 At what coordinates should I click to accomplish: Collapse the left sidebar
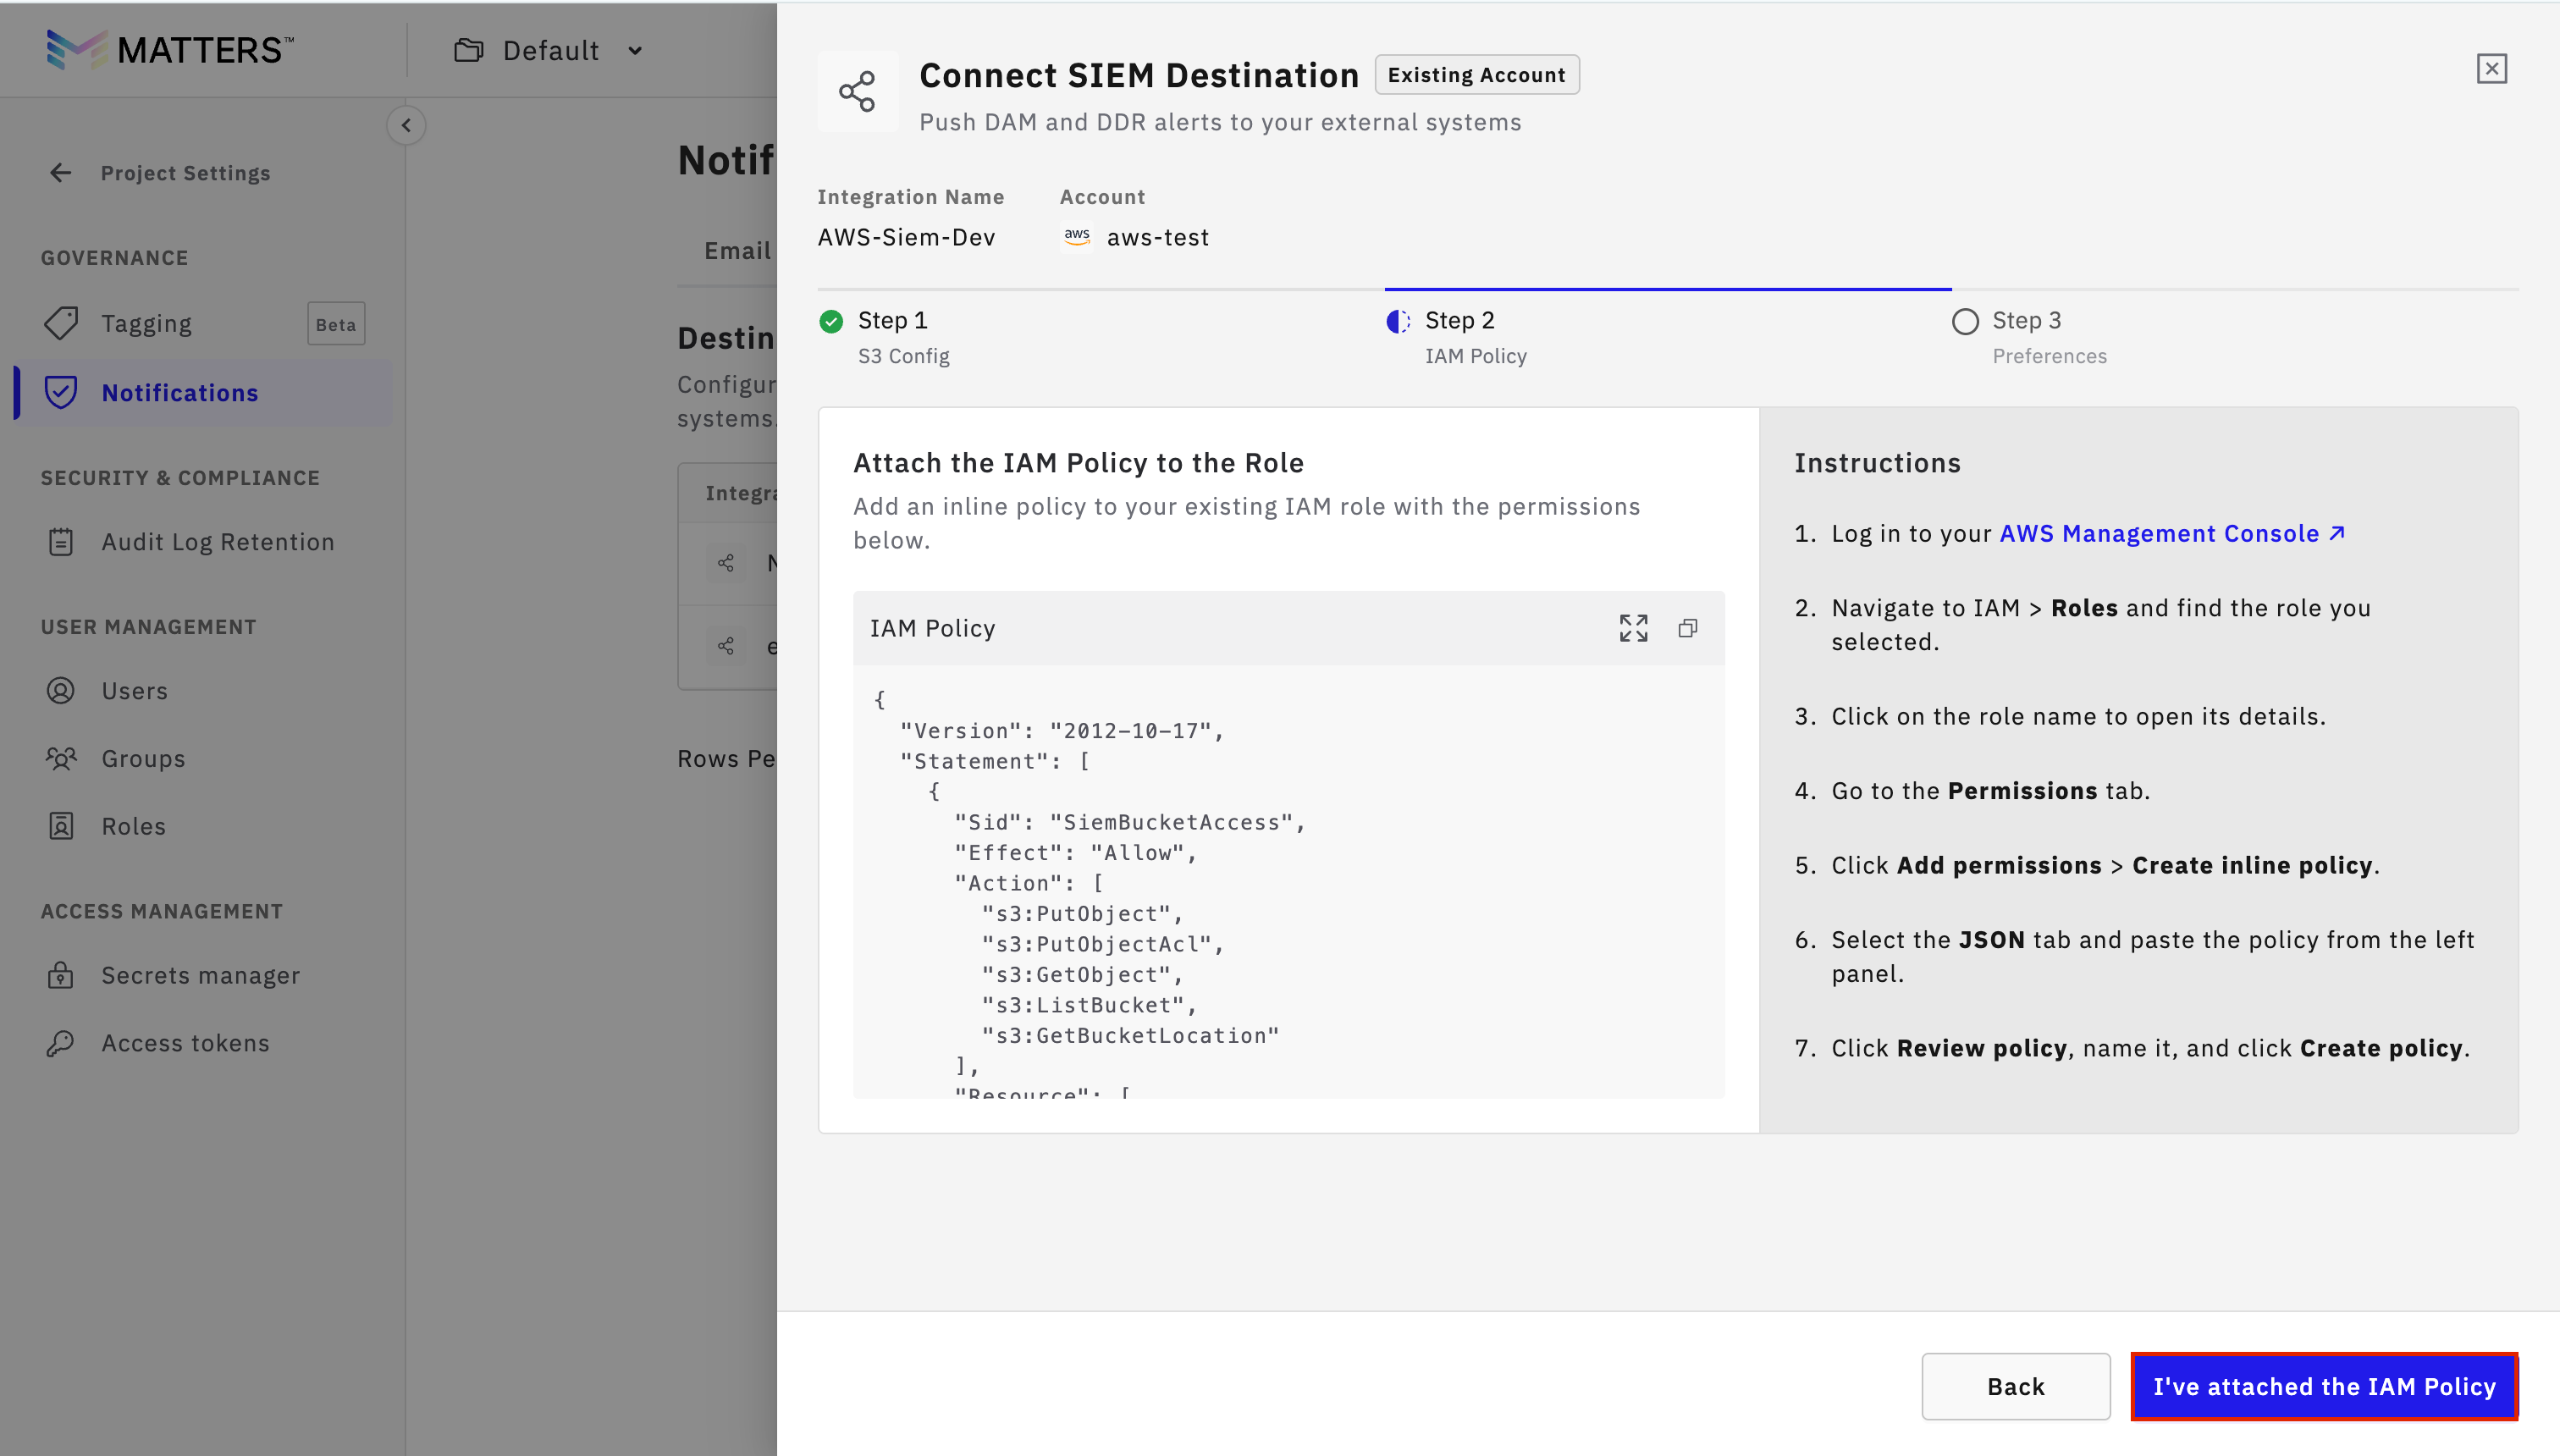(x=406, y=125)
